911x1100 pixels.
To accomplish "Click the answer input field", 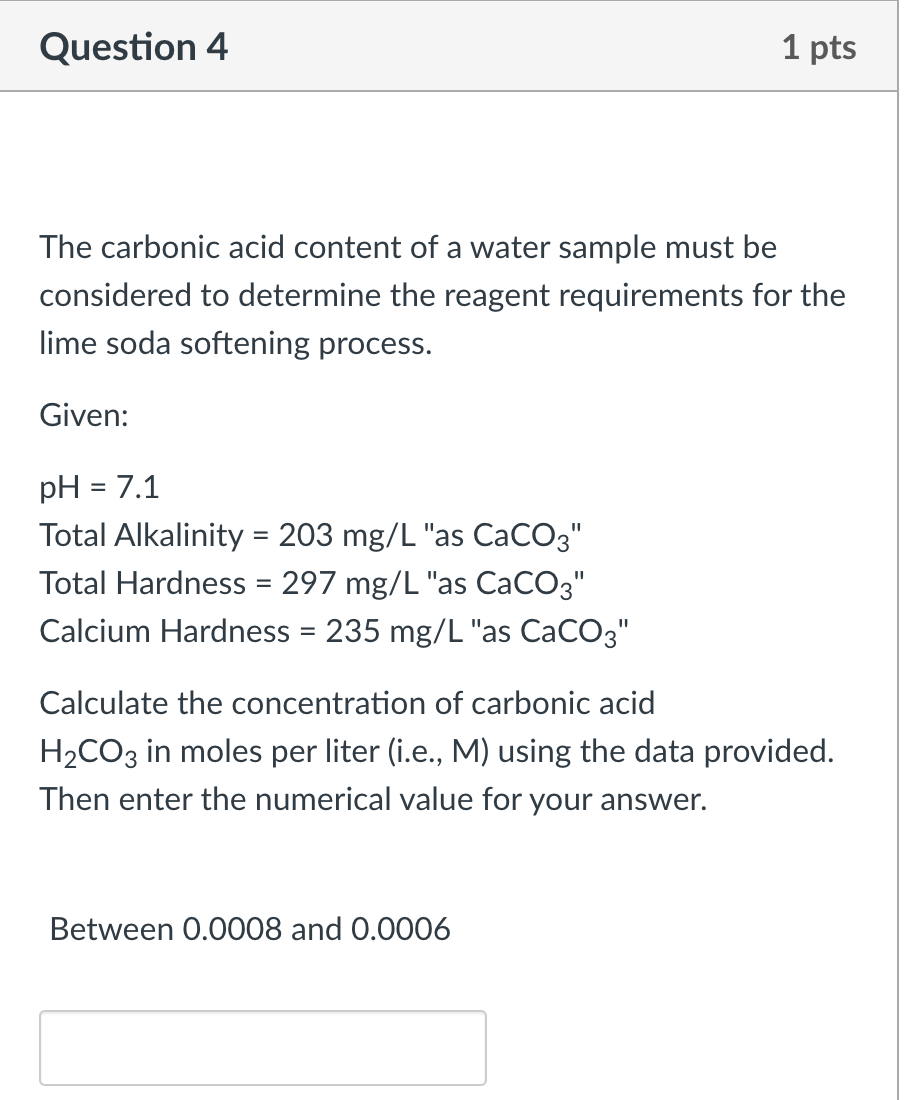I will coord(262,1047).
